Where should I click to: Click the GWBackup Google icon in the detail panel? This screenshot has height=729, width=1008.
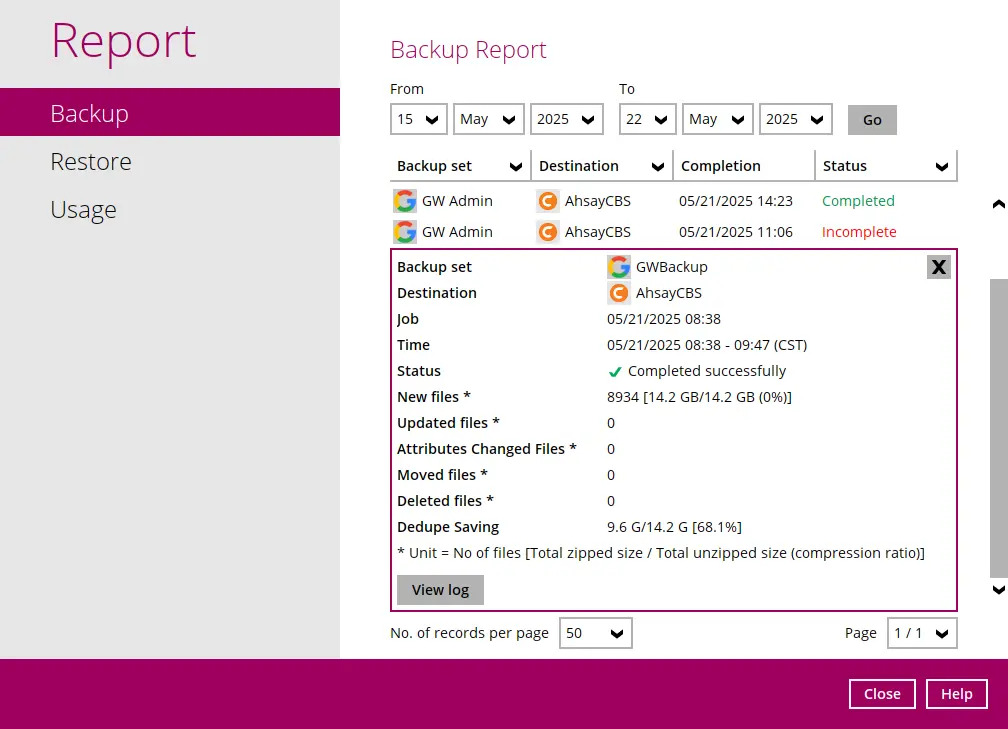point(619,267)
